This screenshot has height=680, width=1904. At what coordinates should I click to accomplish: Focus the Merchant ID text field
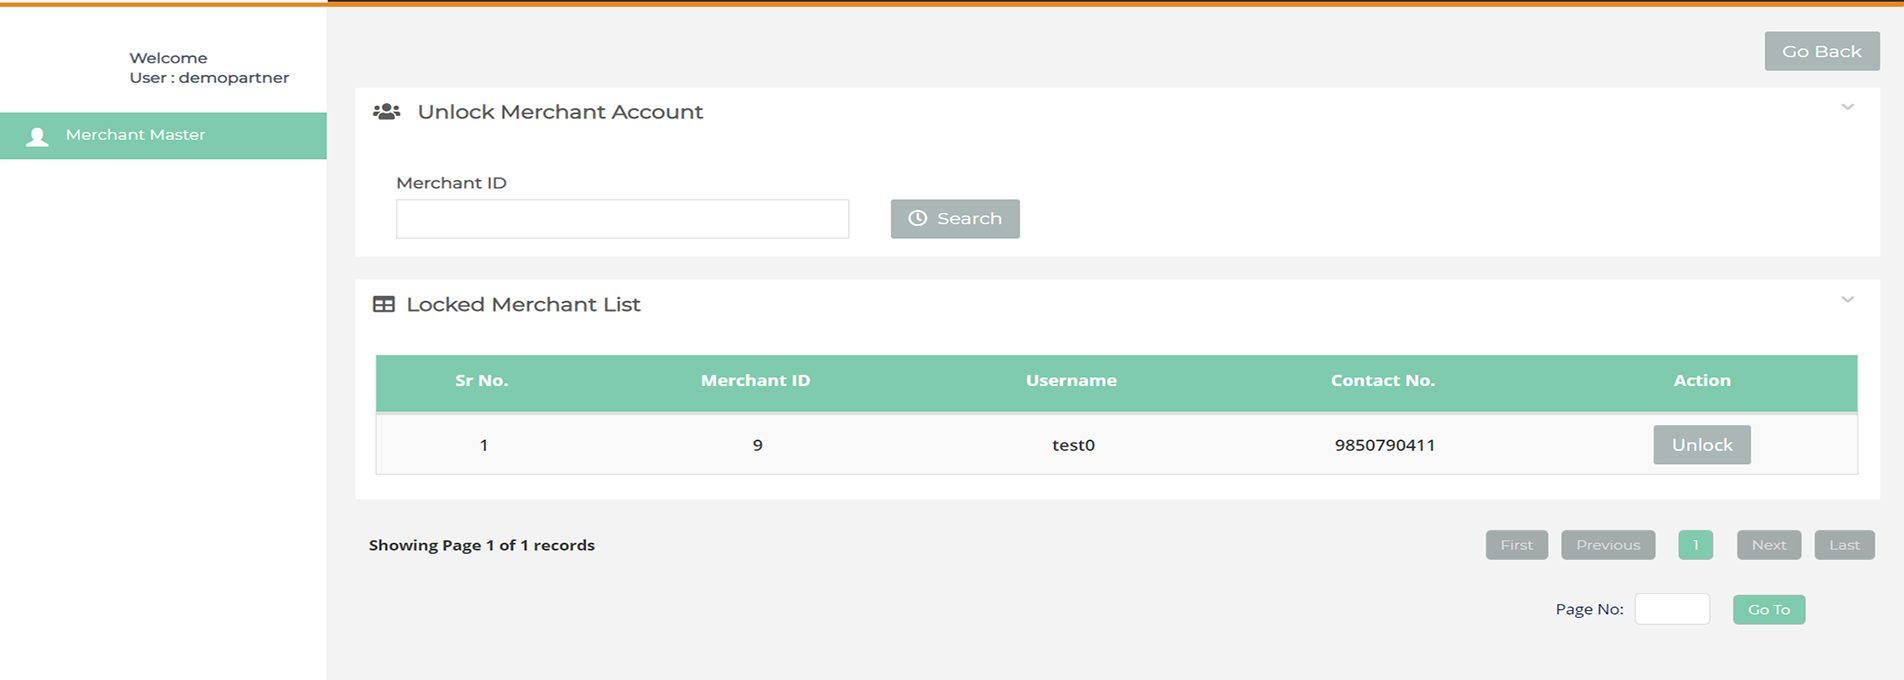click(622, 219)
